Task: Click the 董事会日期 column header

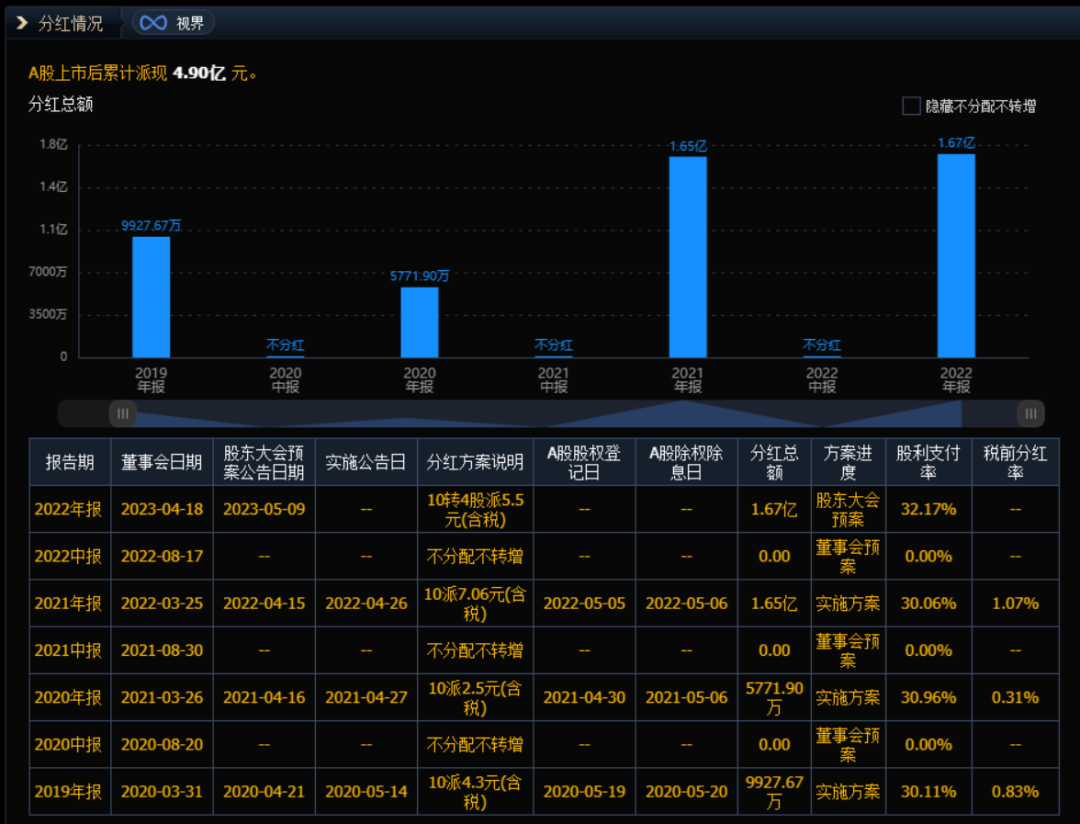Action: tap(162, 462)
